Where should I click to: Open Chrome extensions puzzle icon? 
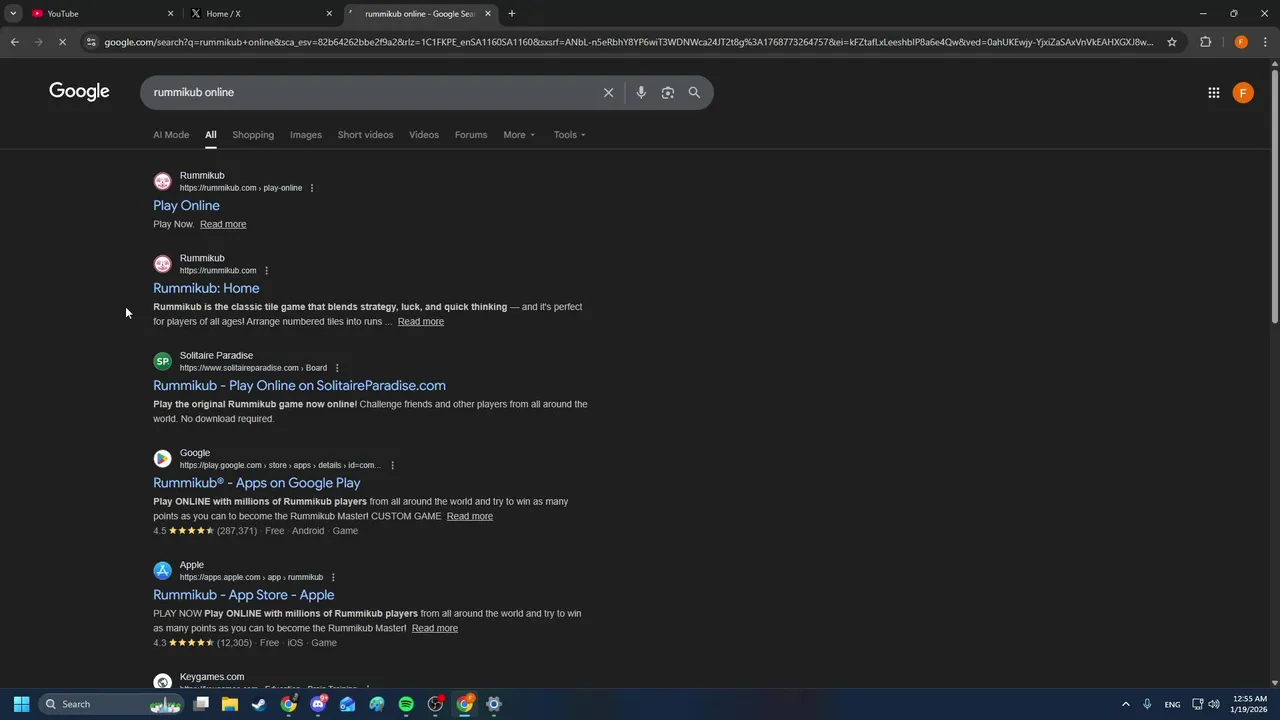[1205, 42]
